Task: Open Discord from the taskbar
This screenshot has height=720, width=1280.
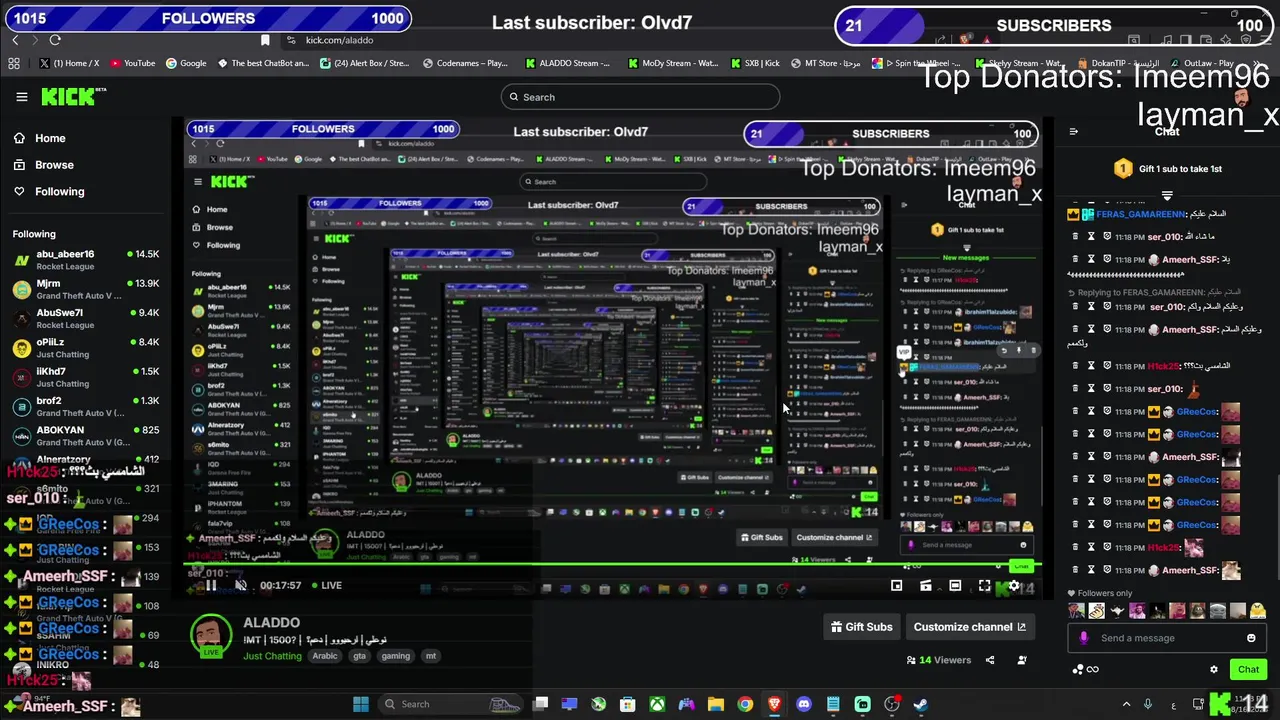Action: (x=804, y=704)
